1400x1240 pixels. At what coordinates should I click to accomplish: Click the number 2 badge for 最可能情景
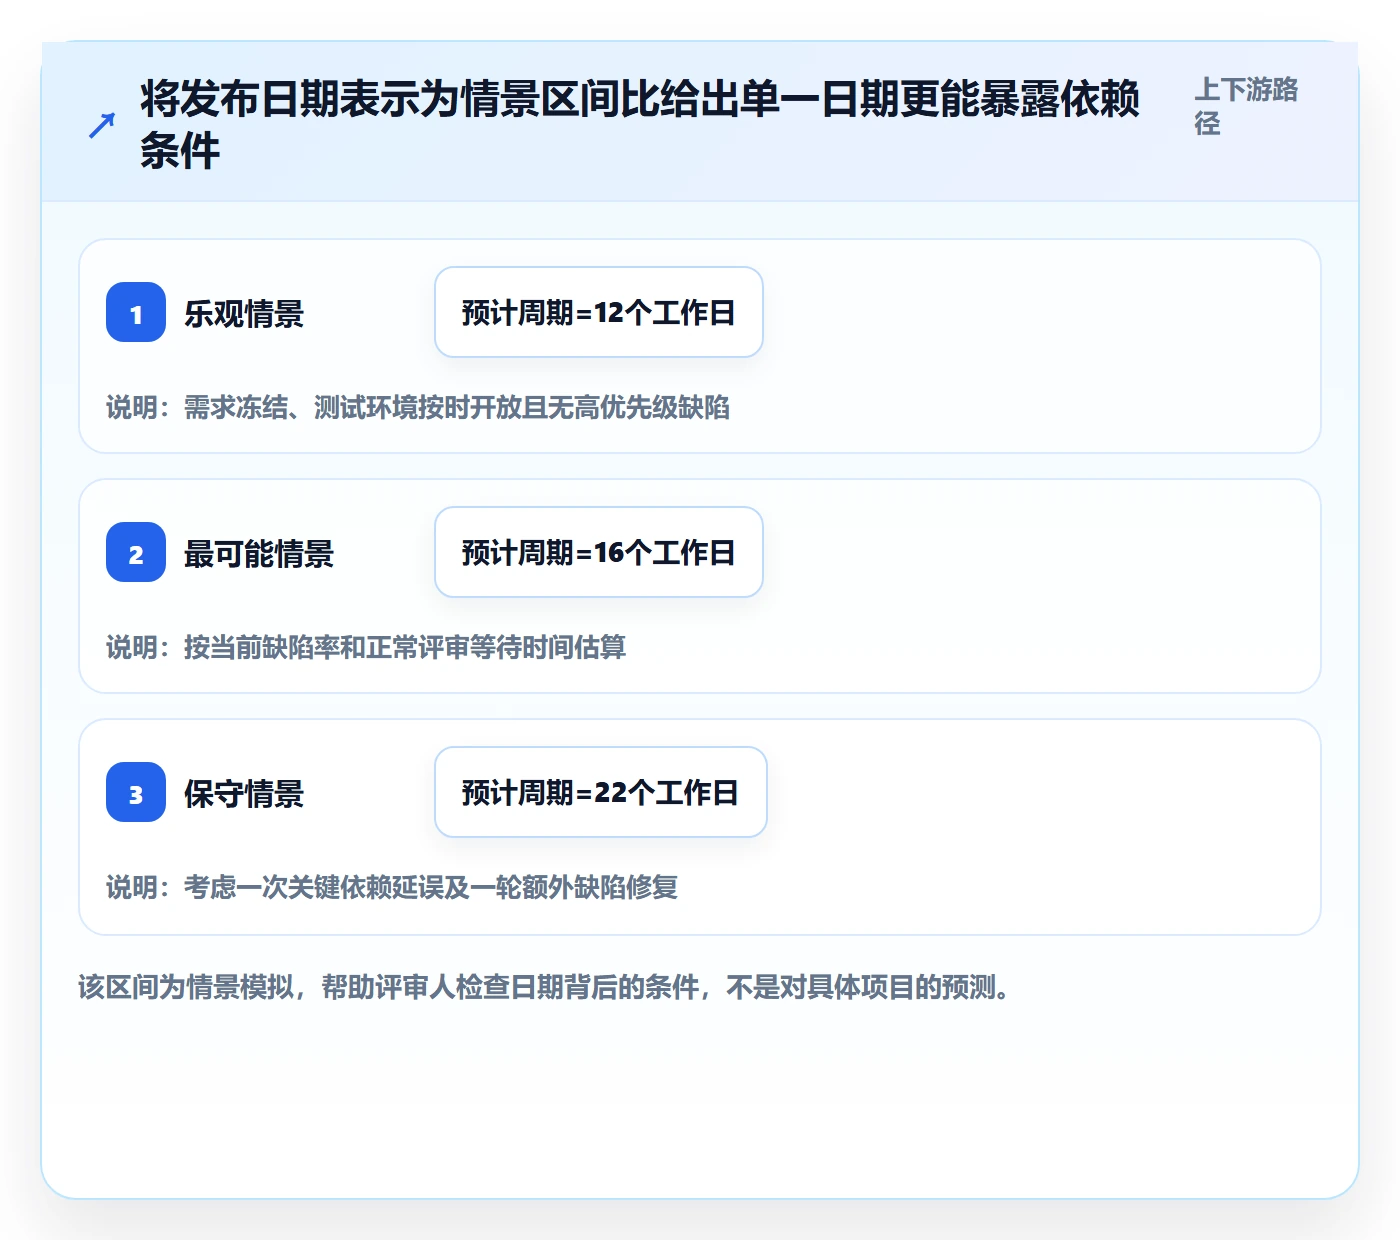tap(136, 552)
